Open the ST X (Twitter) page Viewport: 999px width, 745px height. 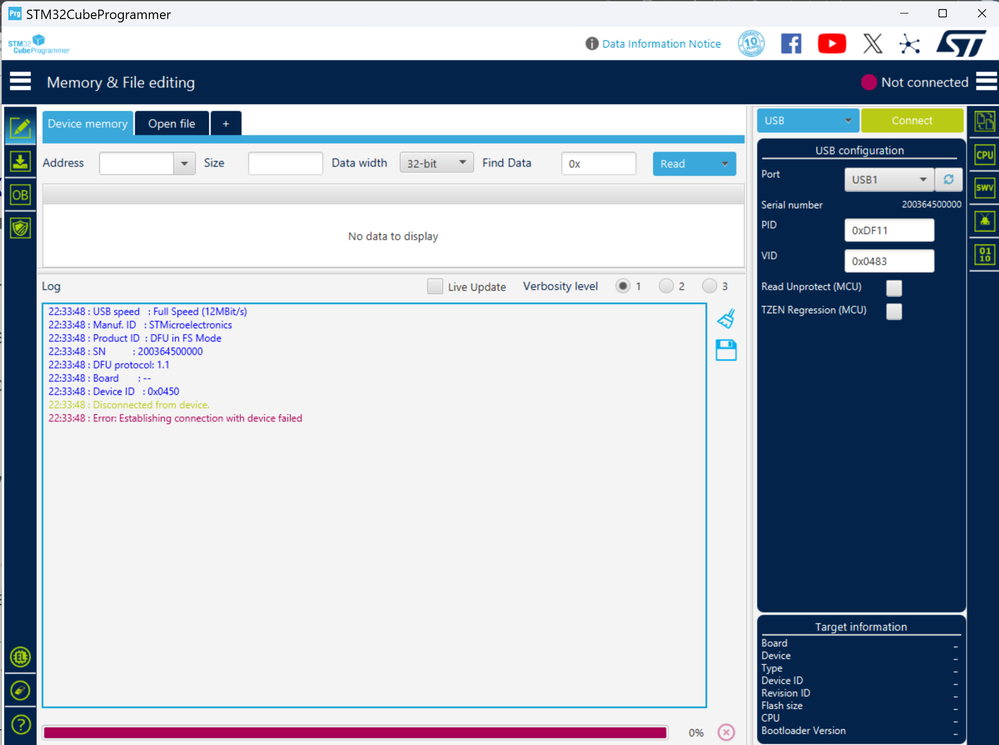tap(873, 43)
